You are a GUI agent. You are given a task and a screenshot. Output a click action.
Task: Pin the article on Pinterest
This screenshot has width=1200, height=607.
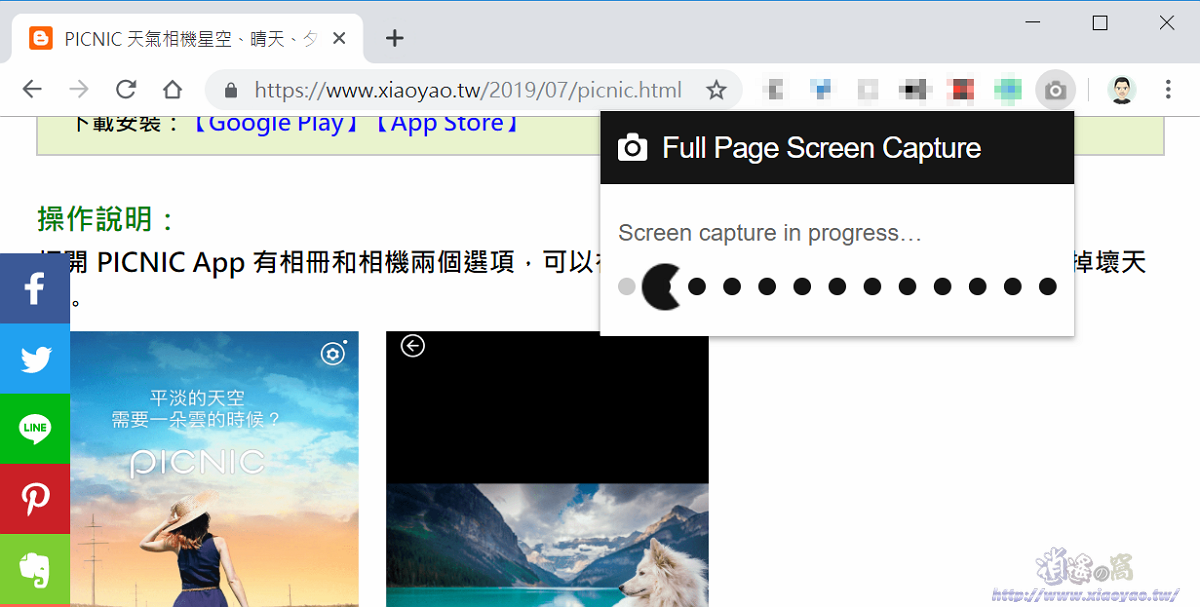click(x=35, y=499)
